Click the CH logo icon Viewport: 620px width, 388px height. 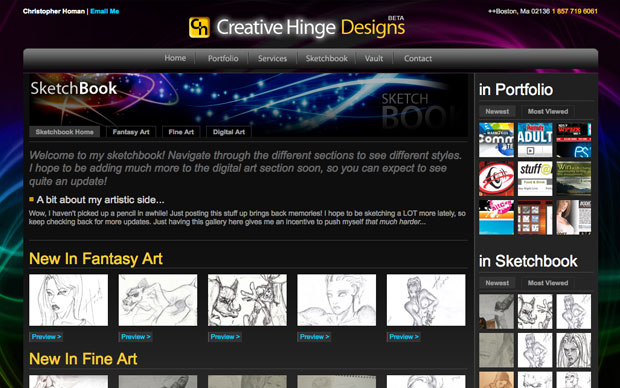point(199,27)
